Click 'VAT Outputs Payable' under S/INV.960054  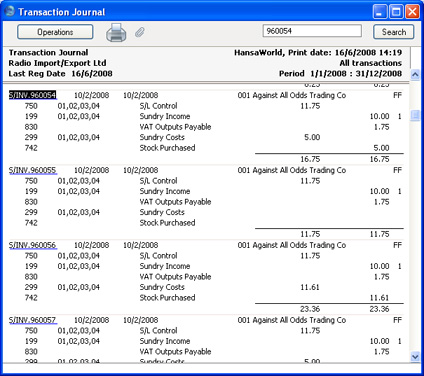pyautogui.click(x=175, y=127)
